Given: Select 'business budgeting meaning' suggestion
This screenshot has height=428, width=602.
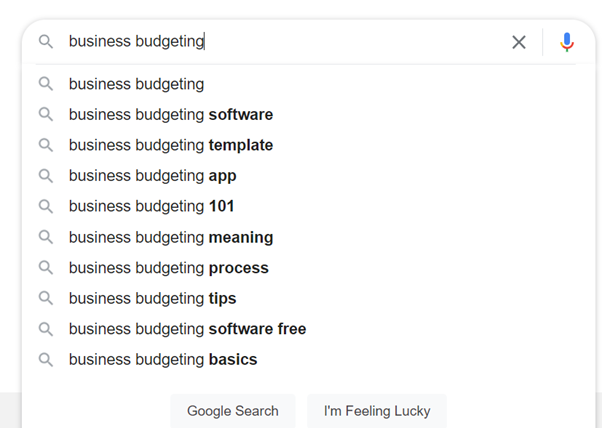Looking at the screenshot, I should pyautogui.click(x=170, y=237).
